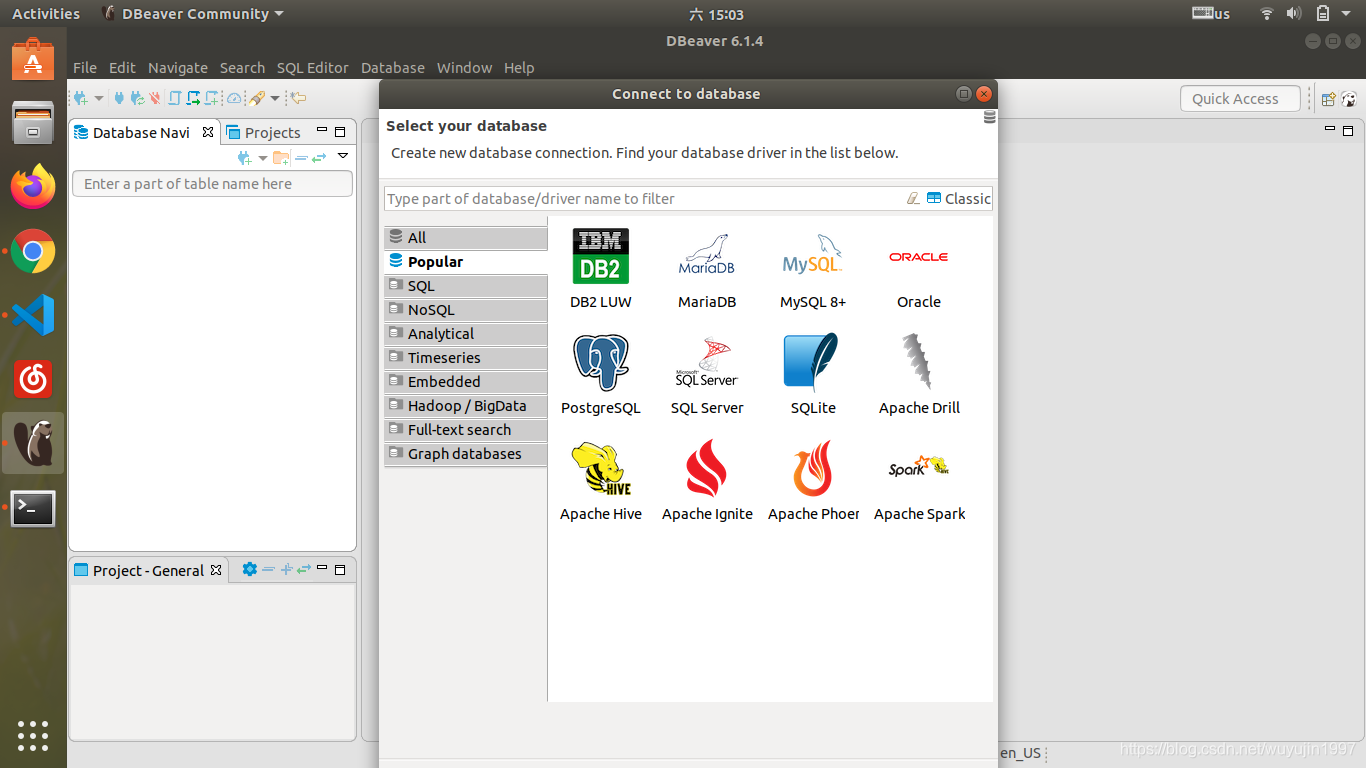
Task: Clear the filter with the eraser icon
Action: [912, 198]
